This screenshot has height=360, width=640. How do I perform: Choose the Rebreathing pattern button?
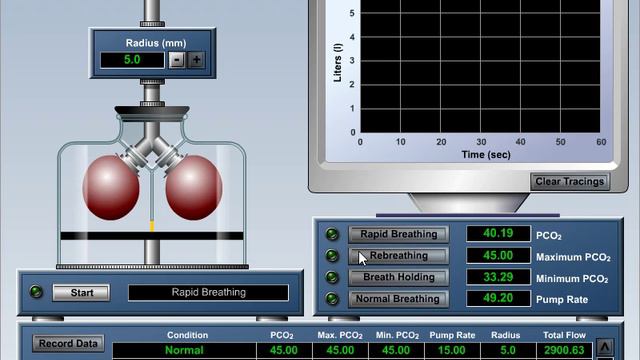(x=398, y=256)
